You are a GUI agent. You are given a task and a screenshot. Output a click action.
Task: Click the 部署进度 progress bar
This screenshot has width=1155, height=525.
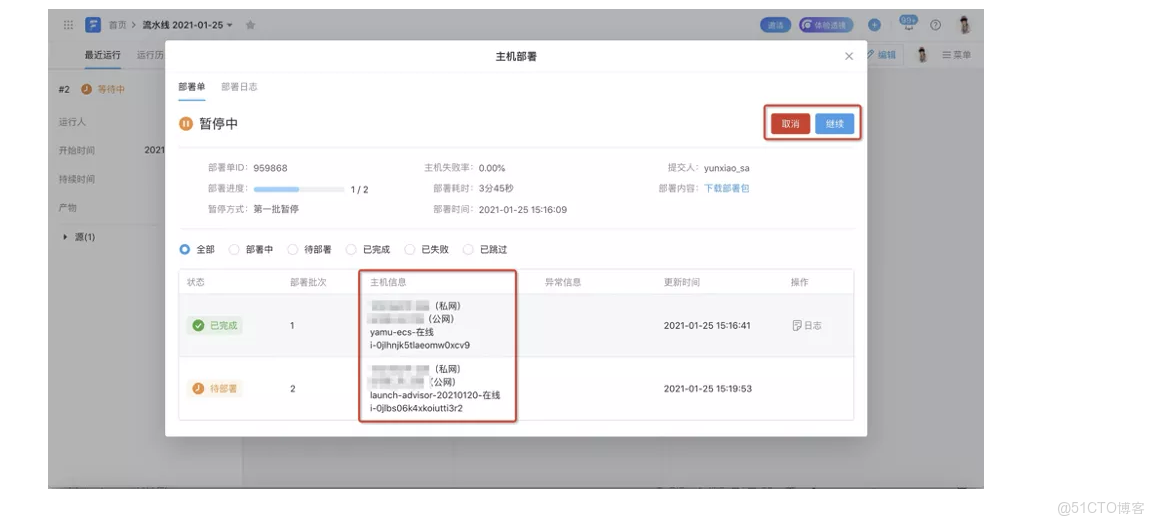(299, 189)
